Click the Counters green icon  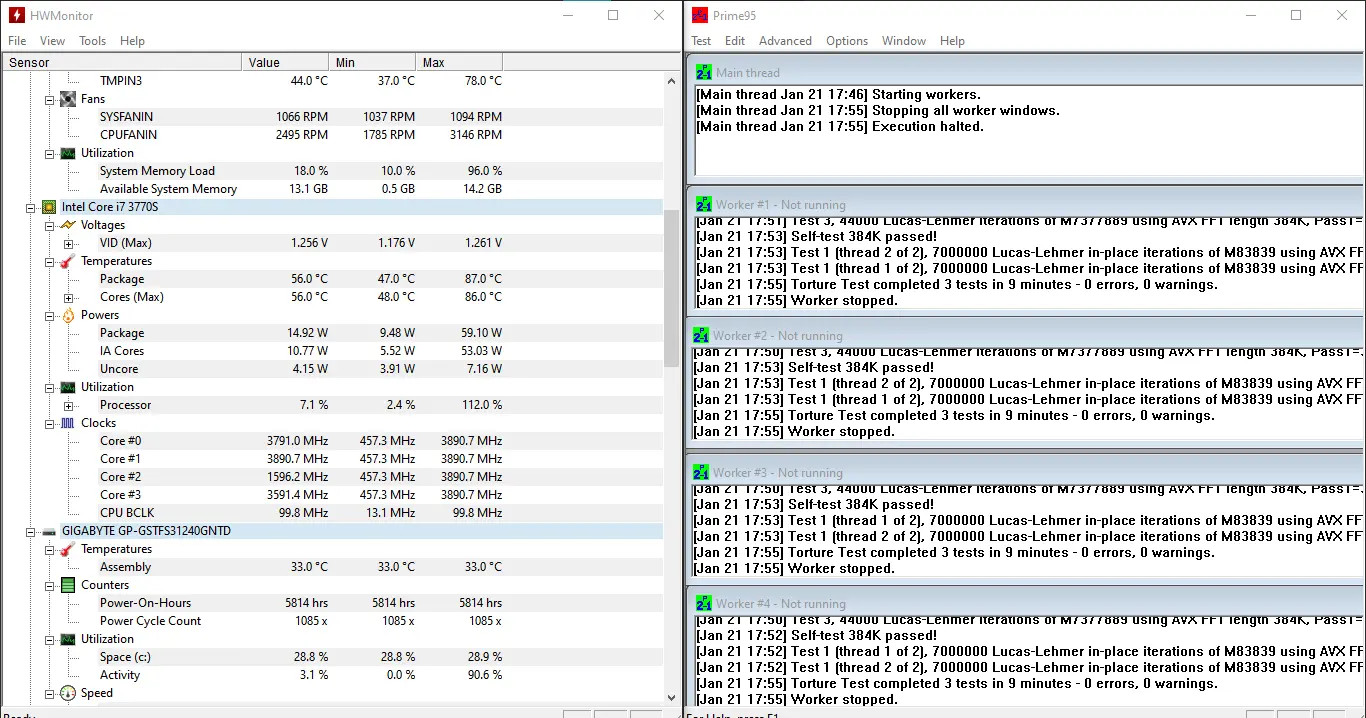coord(68,585)
